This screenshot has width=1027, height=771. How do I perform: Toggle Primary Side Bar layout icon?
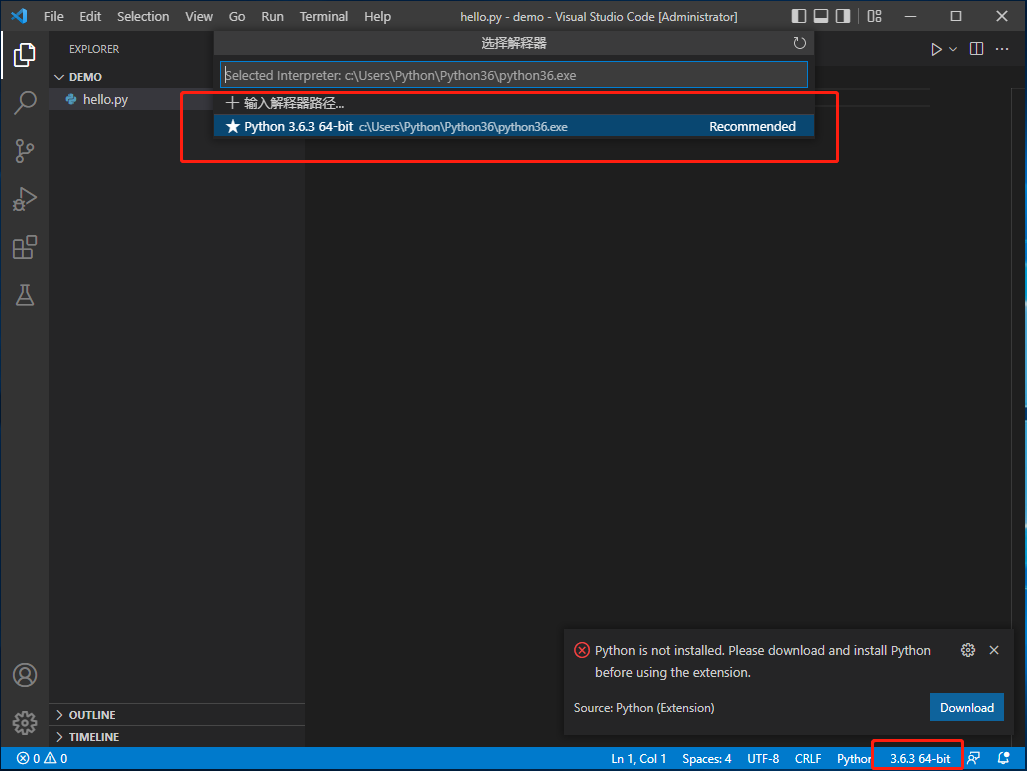(798, 16)
